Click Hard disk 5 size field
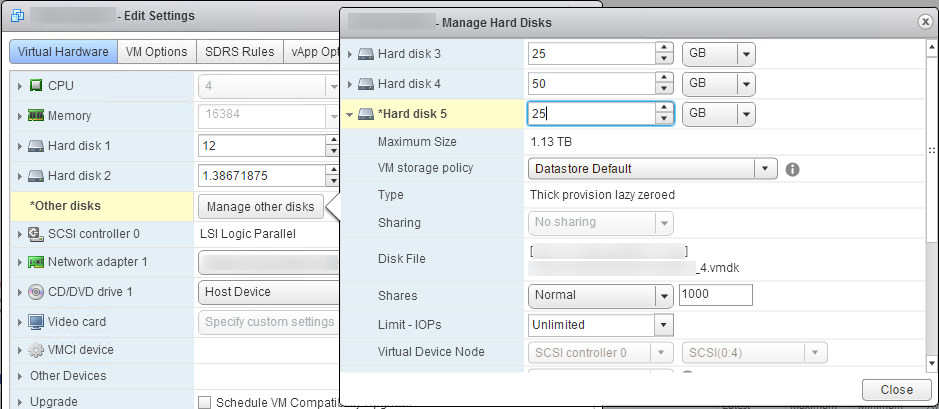This screenshot has height=409, width=939. coord(592,114)
